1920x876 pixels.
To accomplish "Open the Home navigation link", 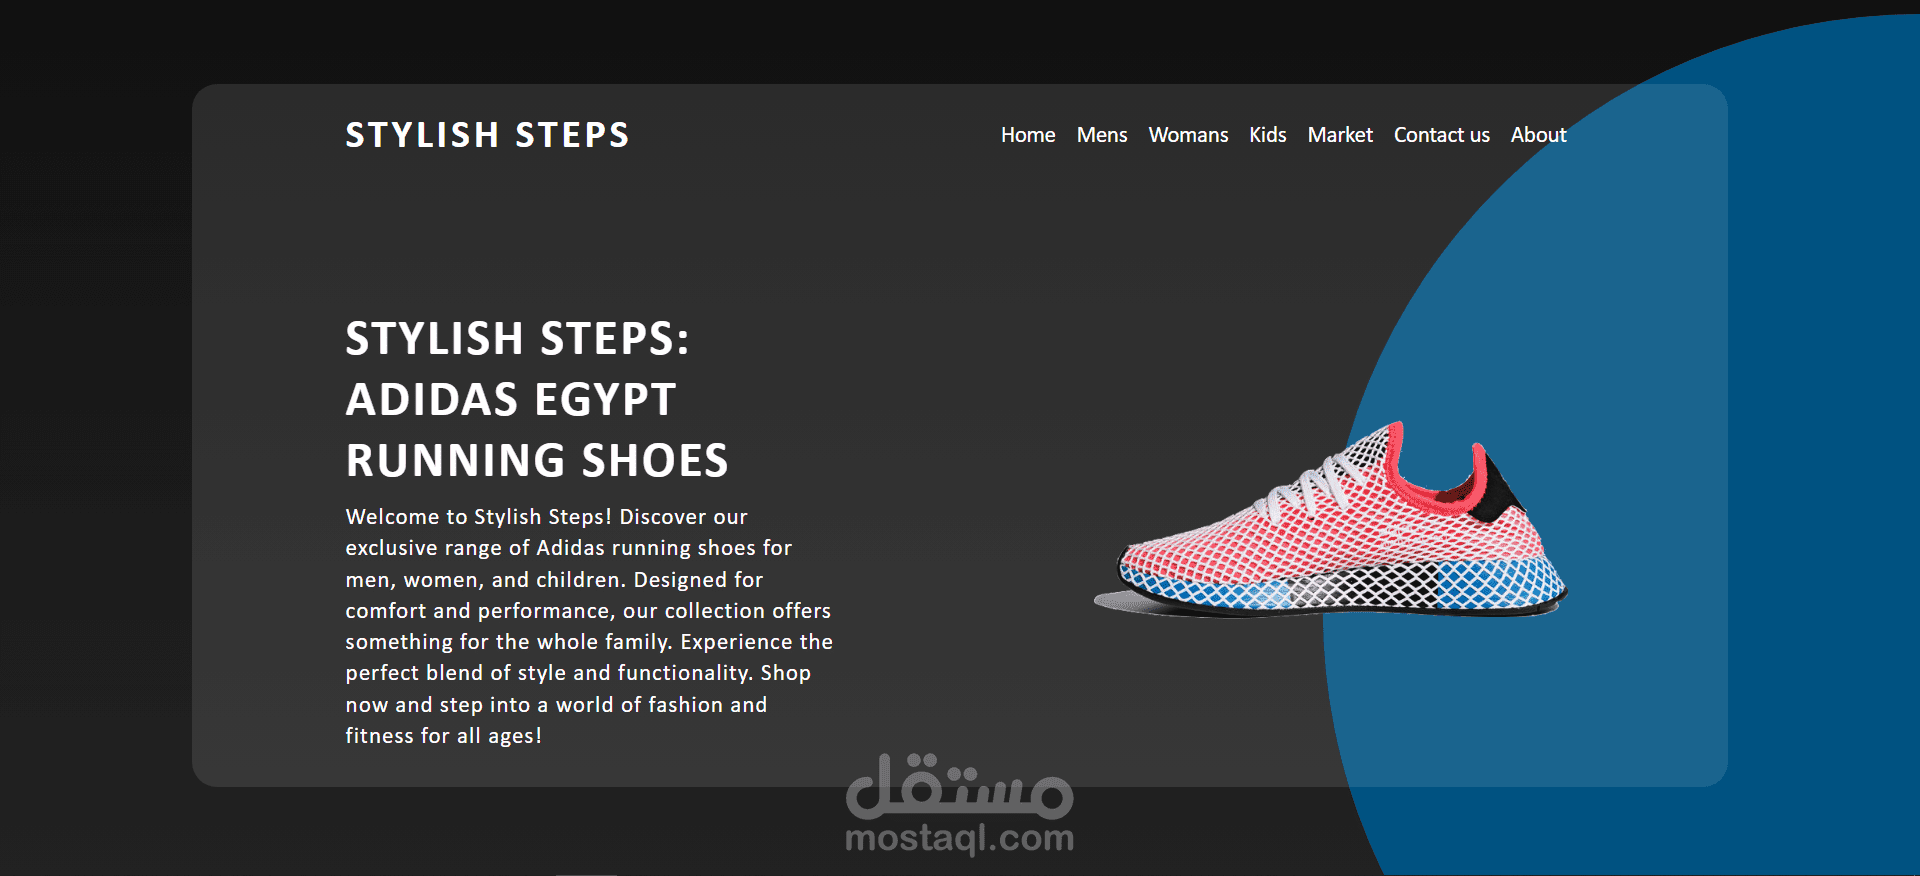I will click(x=1028, y=135).
